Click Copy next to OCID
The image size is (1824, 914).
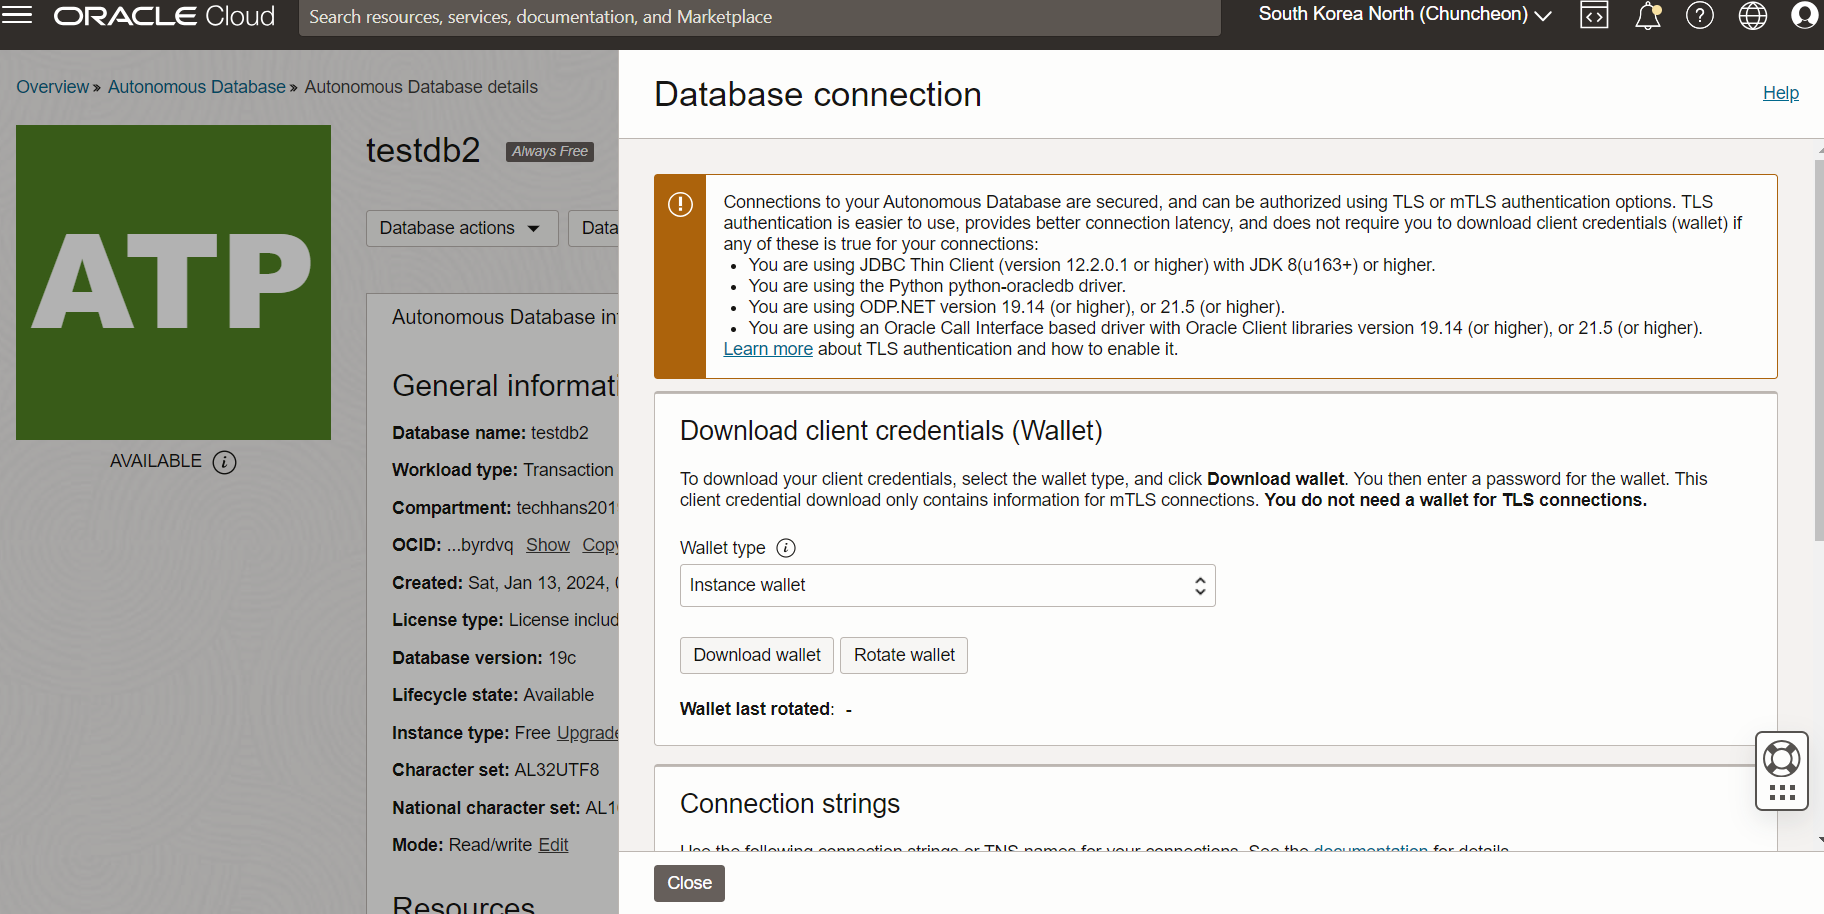point(600,545)
